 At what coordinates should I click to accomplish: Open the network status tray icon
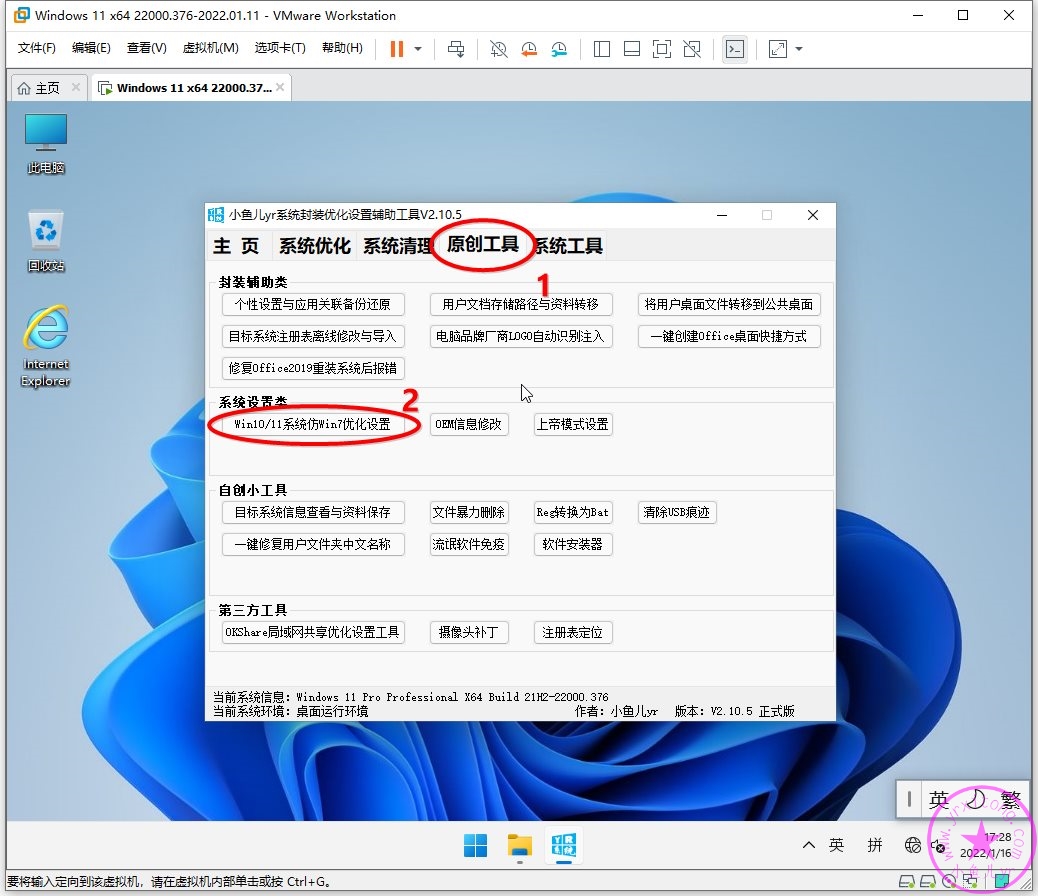(x=913, y=845)
